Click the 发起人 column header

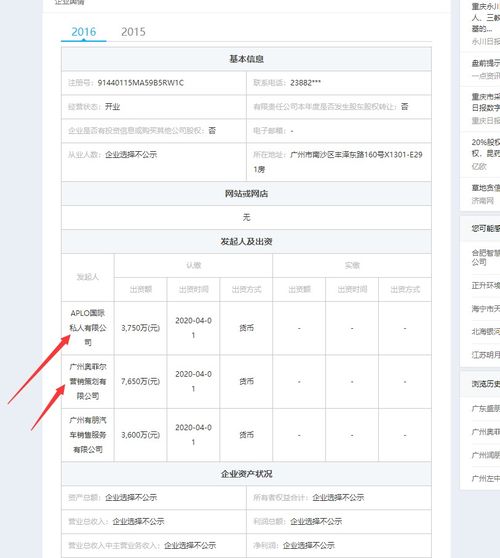pos(88,277)
